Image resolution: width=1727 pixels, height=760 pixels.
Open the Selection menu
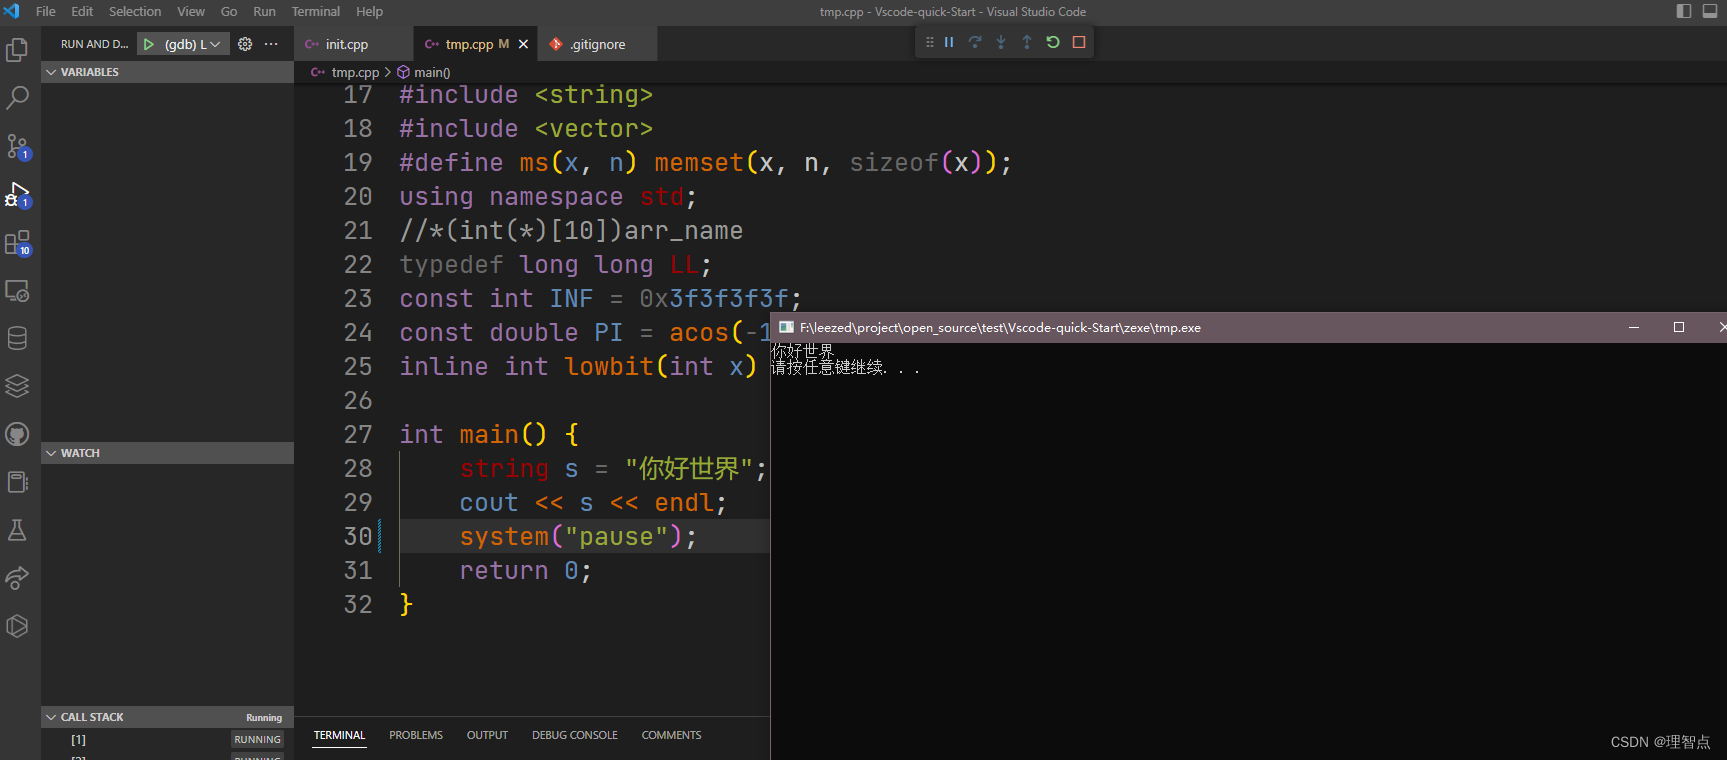135,11
